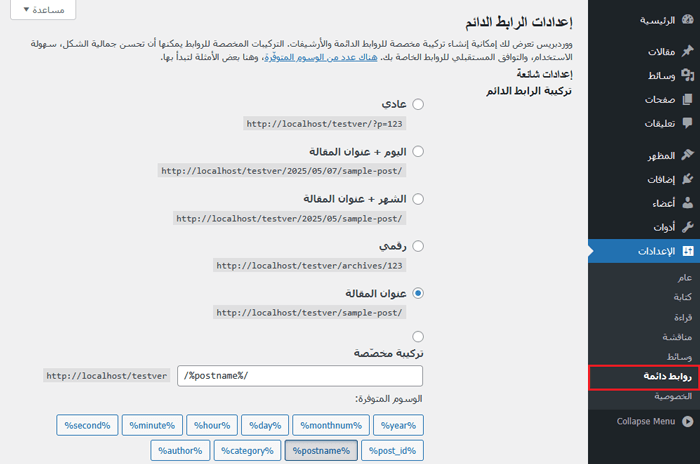Click the plugin icon beside إضافات
Image resolution: width=700 pixels, height=464 pixels.
(688, 179)
